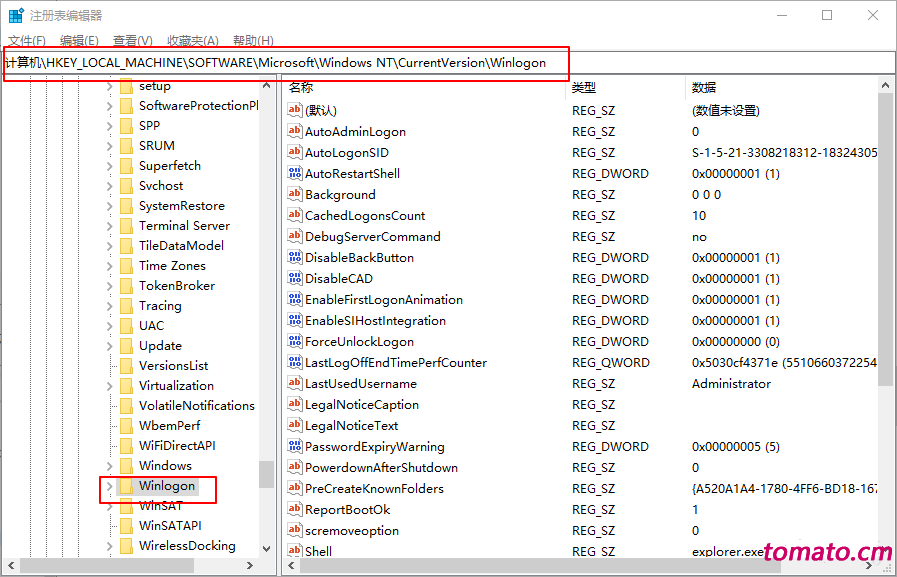Click the DisableCAD DWORD icon

[x=295, y=278]
